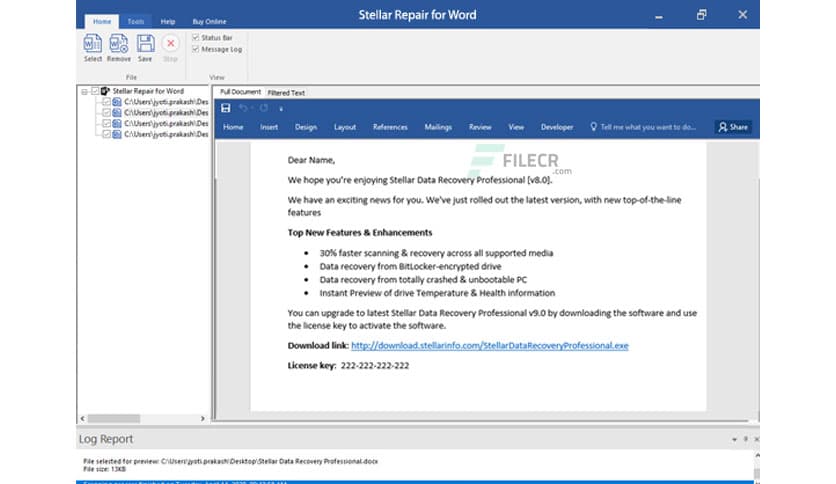This screenshot has height=484, width=836.
Task: Switch to the Filtered Text tab
Action: [286, 93]
